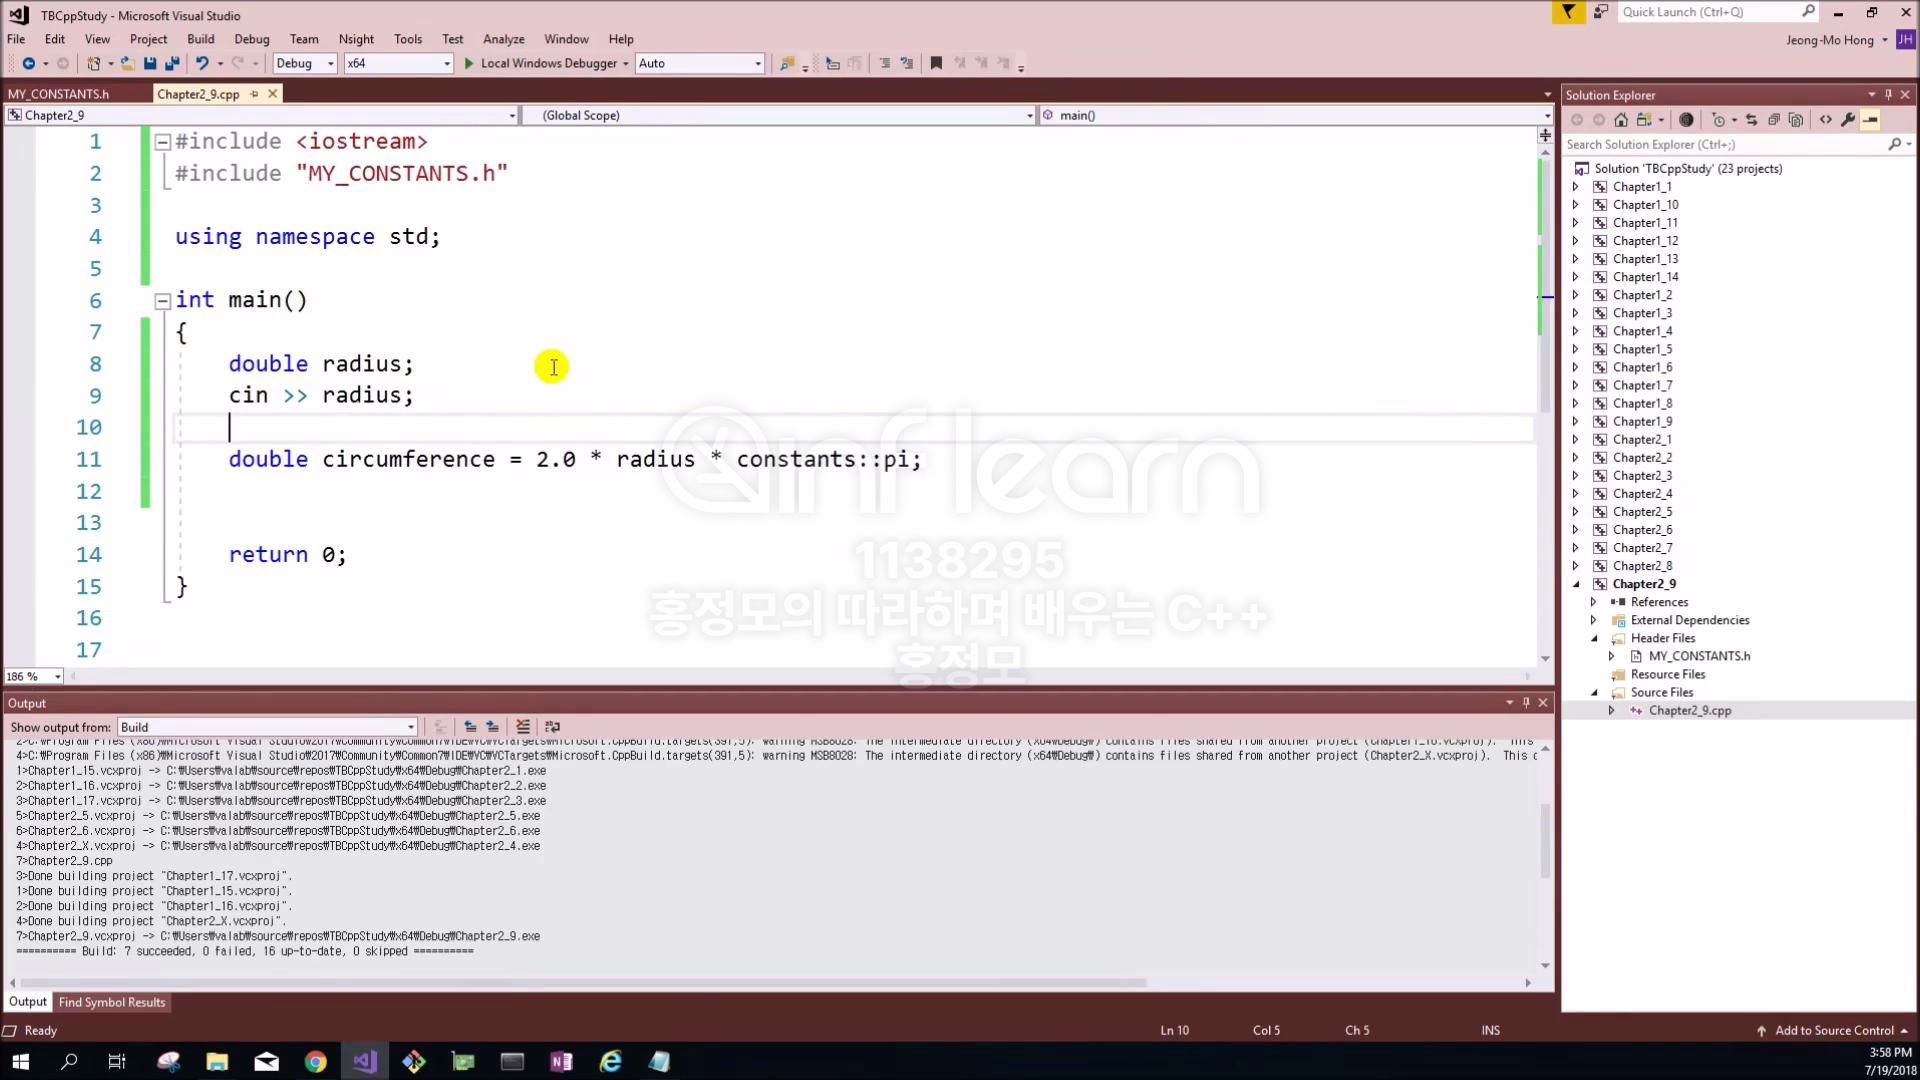Click View Code icon in Solution Explorer

point(1826,120)
